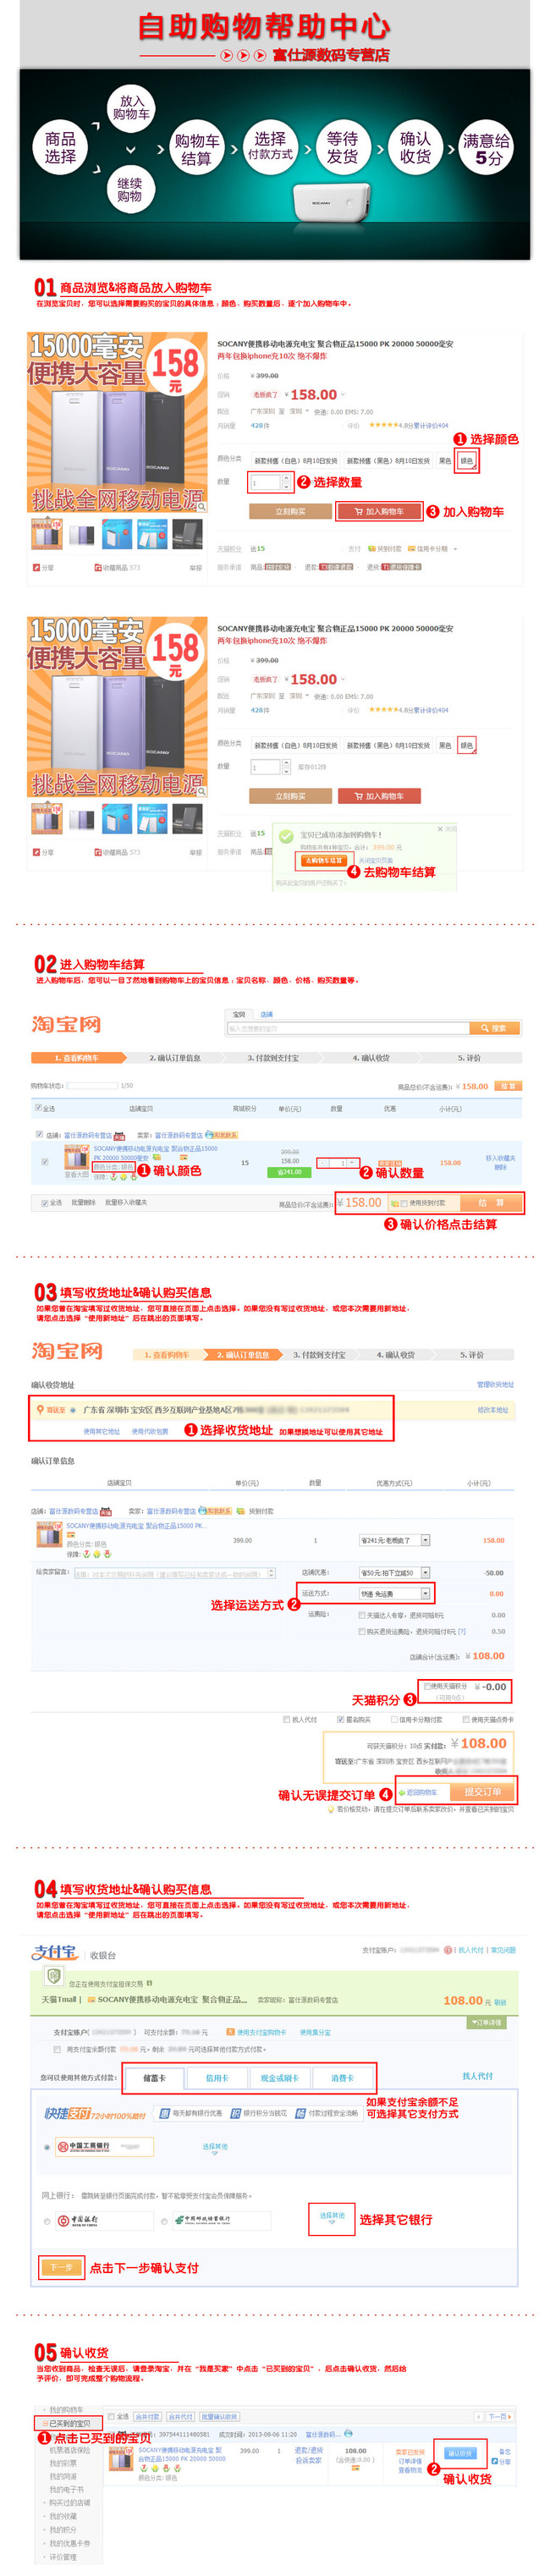The height and width of the screenshot is (2576, 550).
Task: Pick the 黑色 color option on the first product page
Action: point(445,461)
